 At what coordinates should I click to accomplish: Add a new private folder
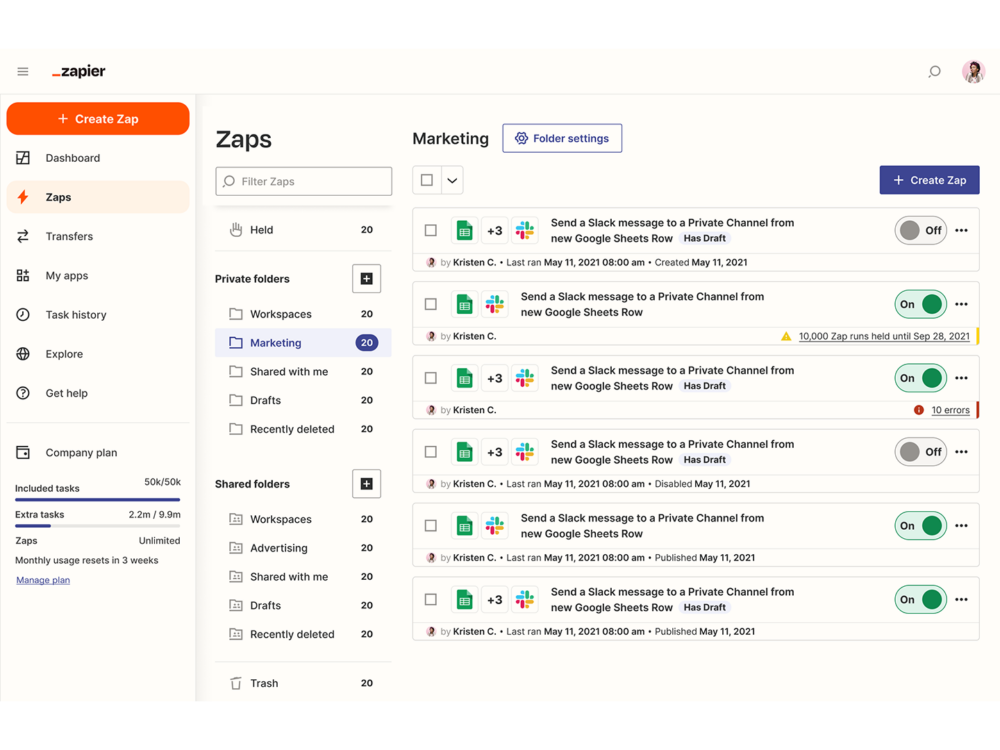pyautogui.click(x=366, y=279)
